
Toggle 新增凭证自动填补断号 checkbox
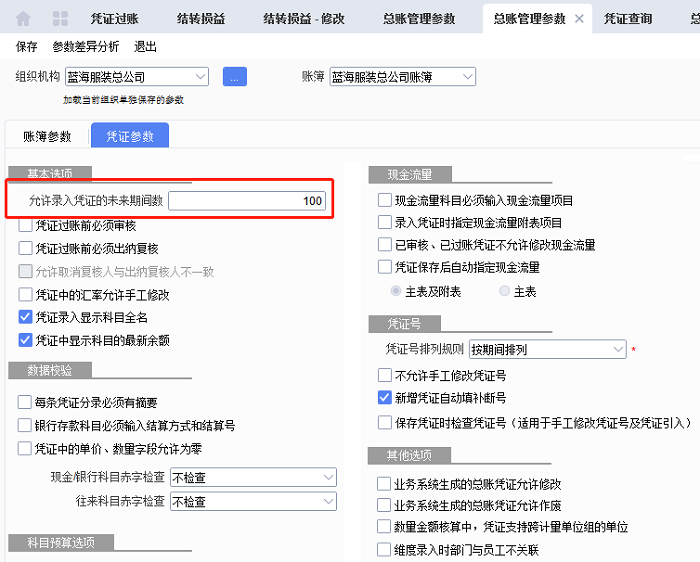385,398
